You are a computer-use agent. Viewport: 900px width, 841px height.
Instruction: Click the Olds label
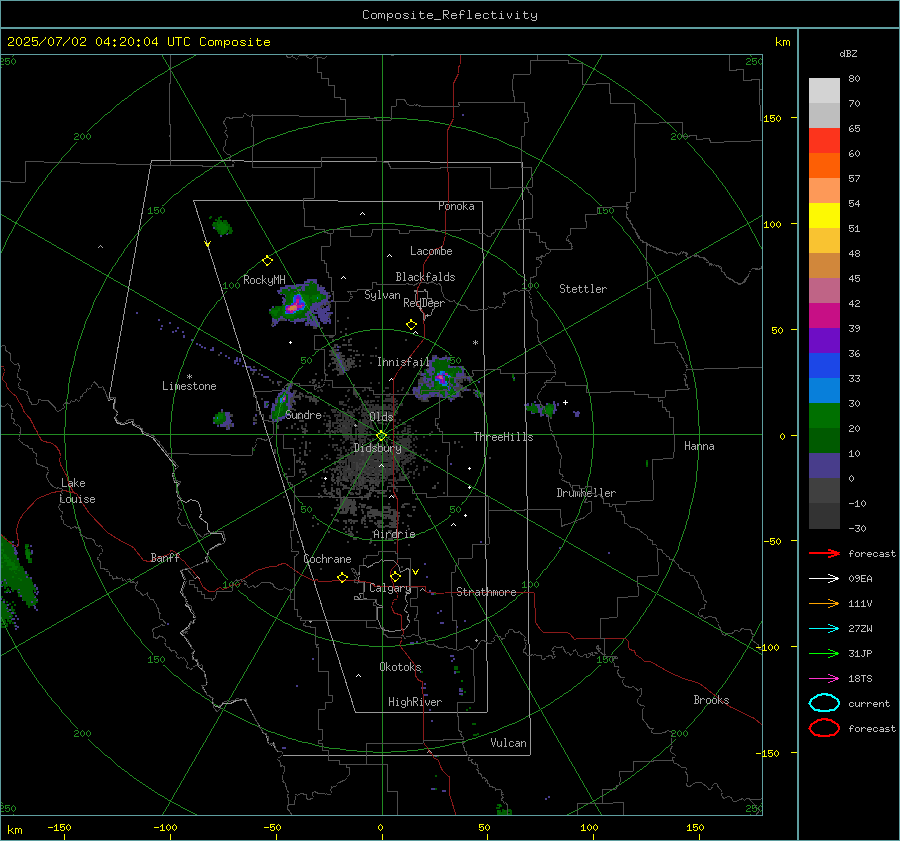click(x=381, y=417)
